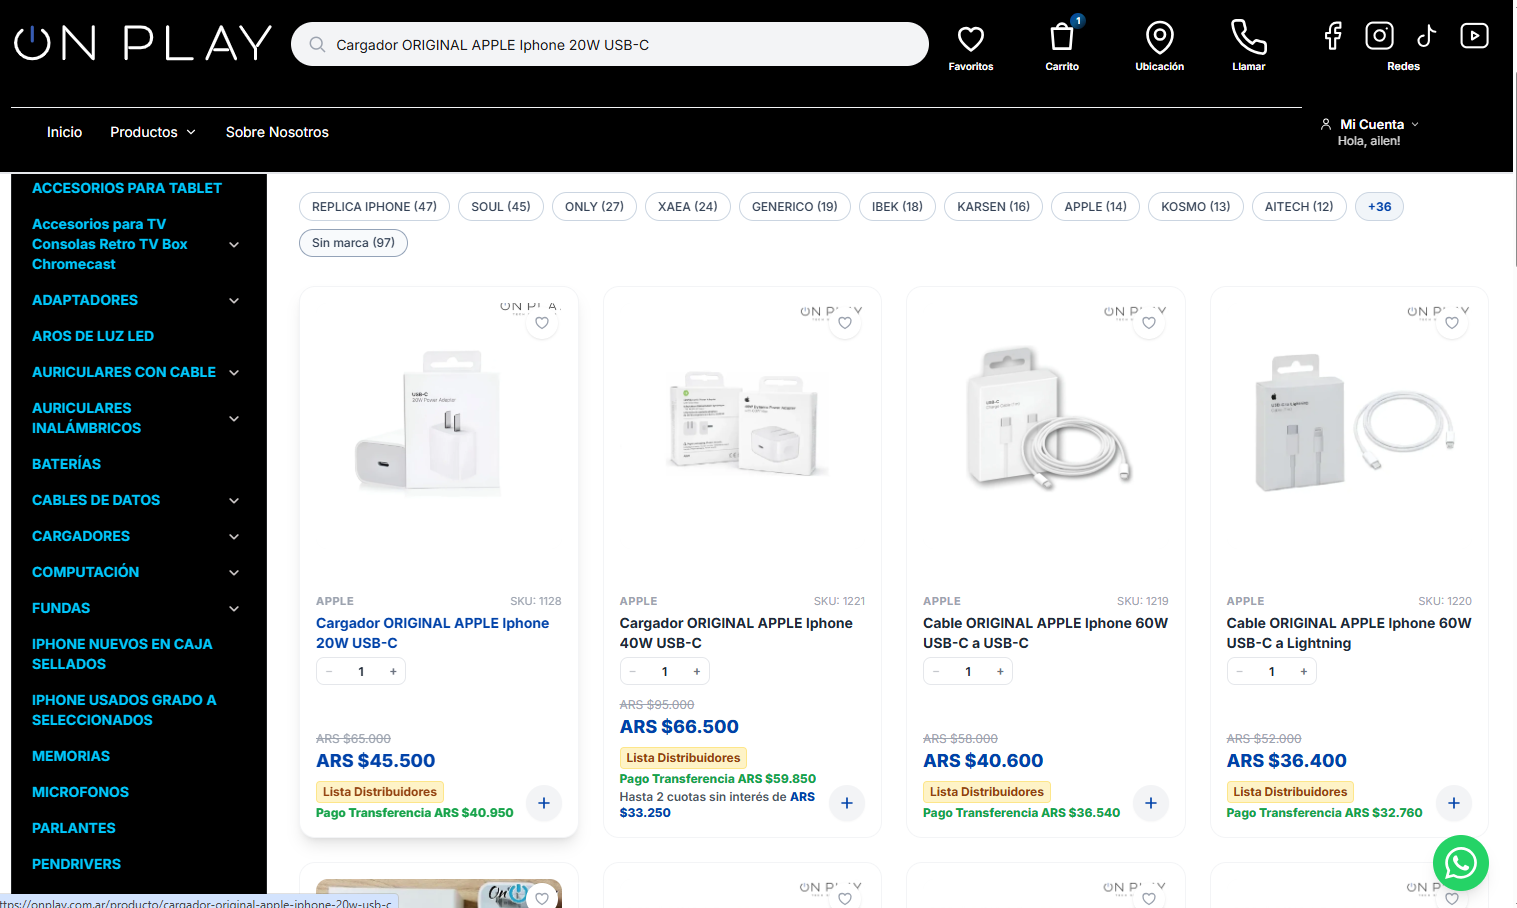Add Cable 60W USB-C a USB-C to cart
1517x908 pixels.
coord(1151,803)
